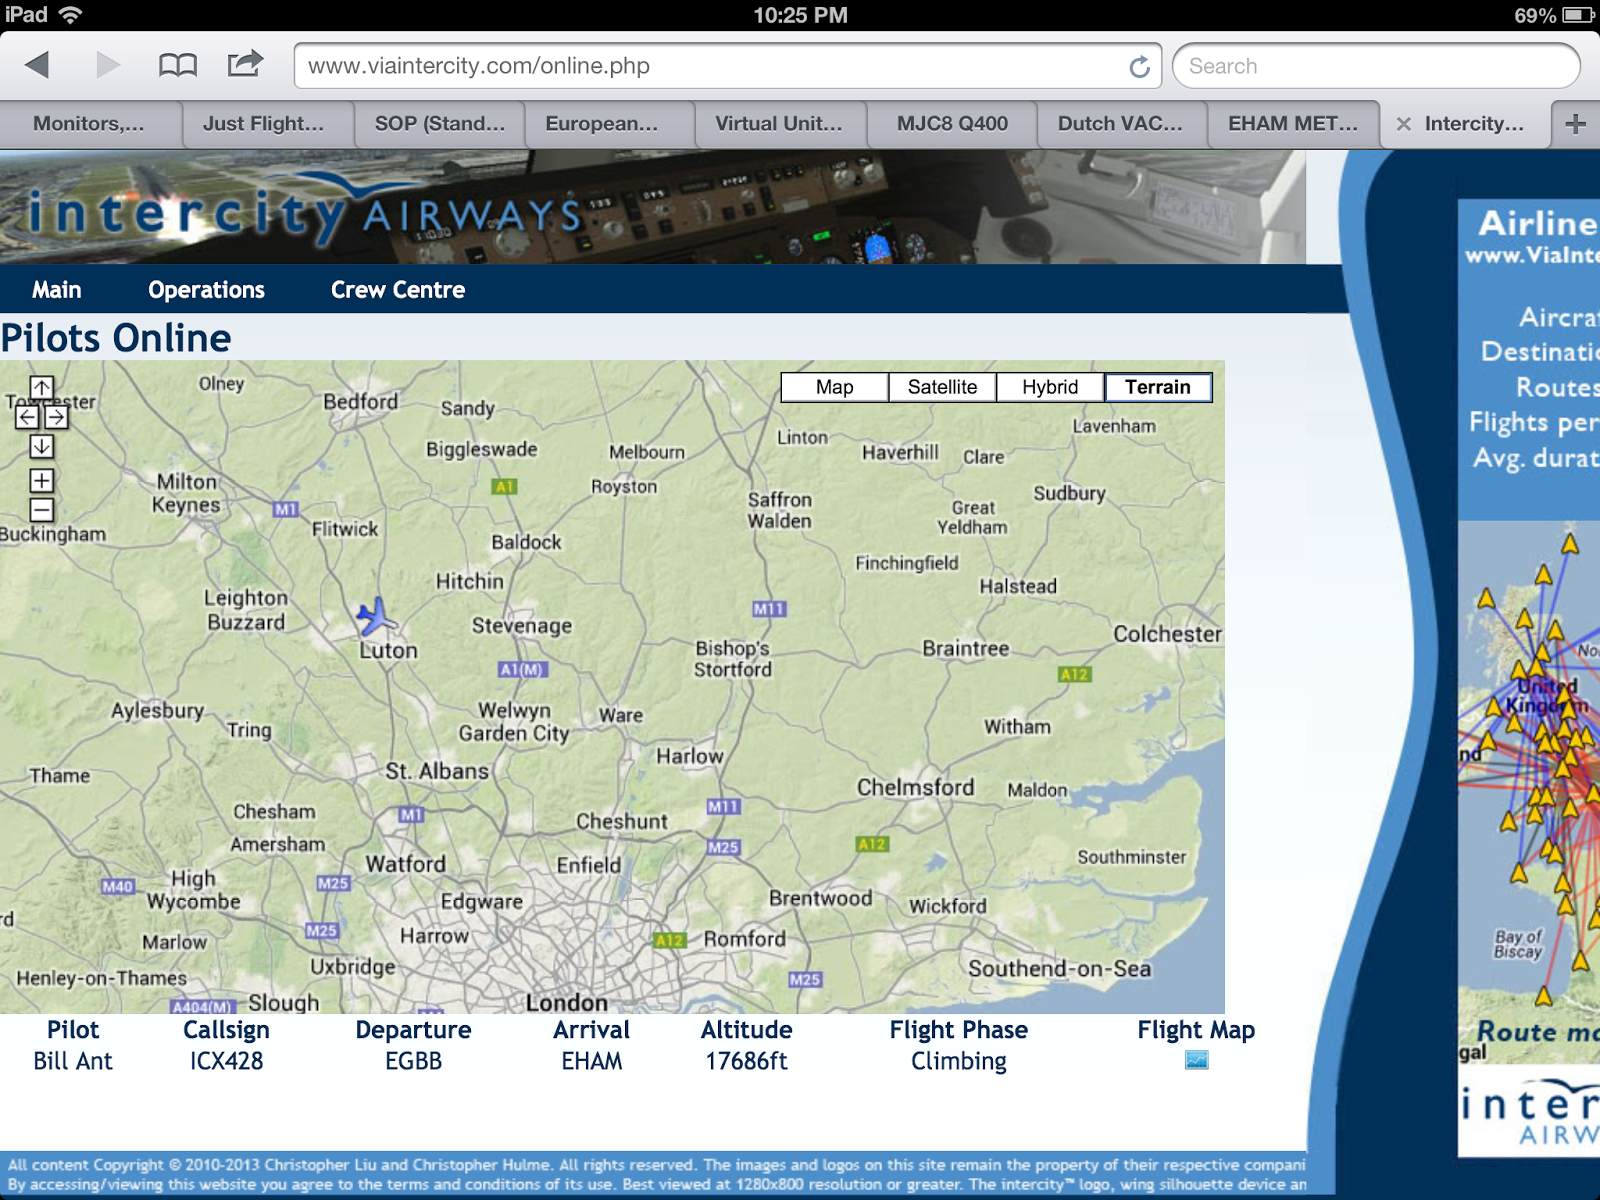This screenshot has width=1600, height=1200.
Task: Click departure code EGBB
Action: (413, 1061)
